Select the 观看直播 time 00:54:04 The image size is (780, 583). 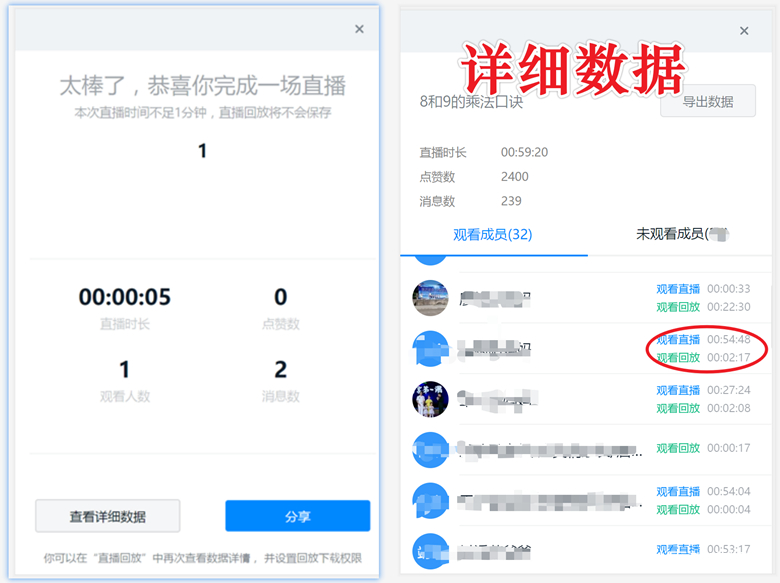[x=729, y=491]
